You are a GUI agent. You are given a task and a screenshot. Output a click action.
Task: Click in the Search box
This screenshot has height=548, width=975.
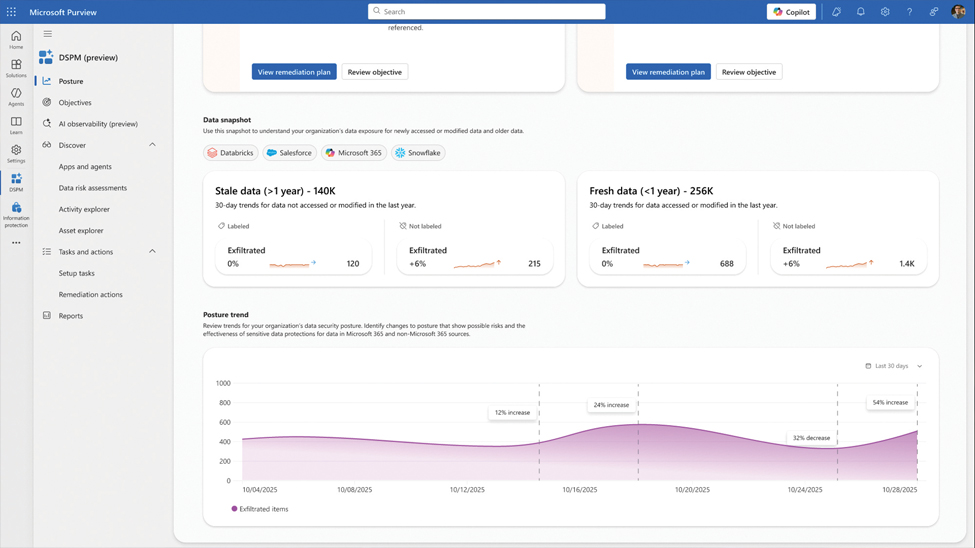(x=486, y=12)
